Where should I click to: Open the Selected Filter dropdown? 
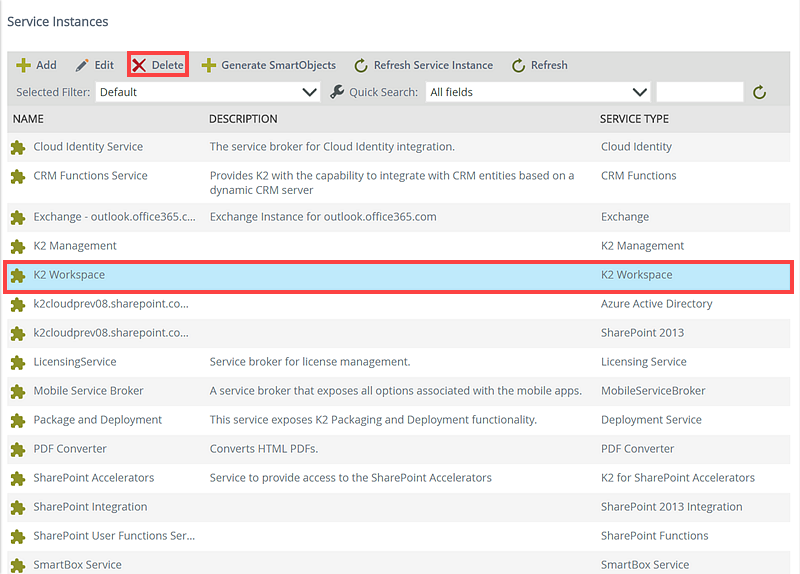(208, 92)
